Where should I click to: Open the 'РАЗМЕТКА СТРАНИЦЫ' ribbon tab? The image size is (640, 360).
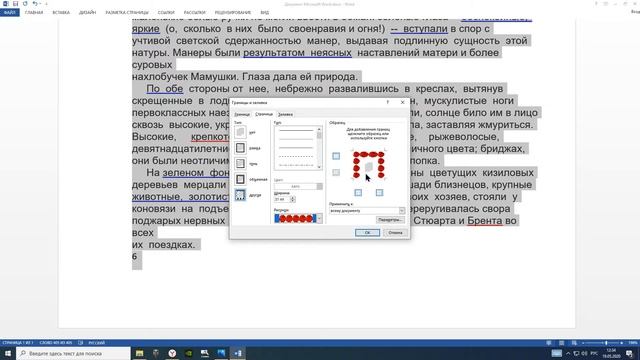click(x=127, y=13)
